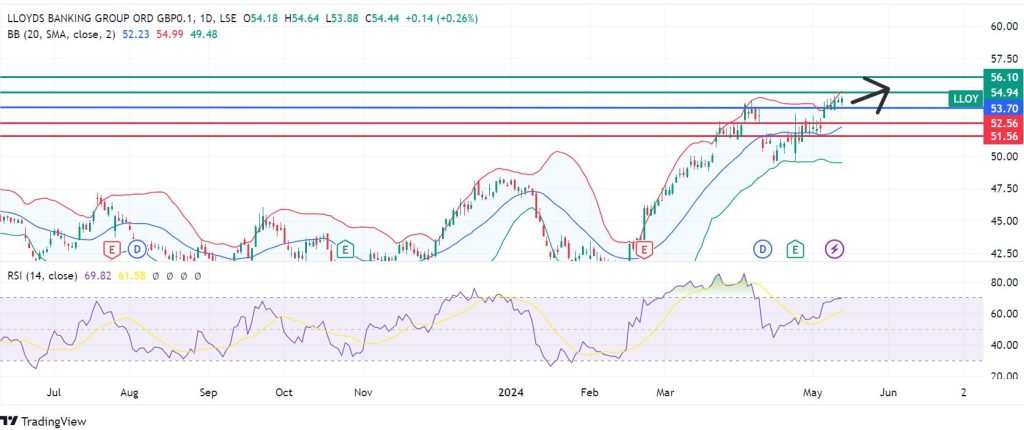Viewport: 1024px width, 430px height.
Task: Click the Jun label on the time axis
Action: point(888,393)
